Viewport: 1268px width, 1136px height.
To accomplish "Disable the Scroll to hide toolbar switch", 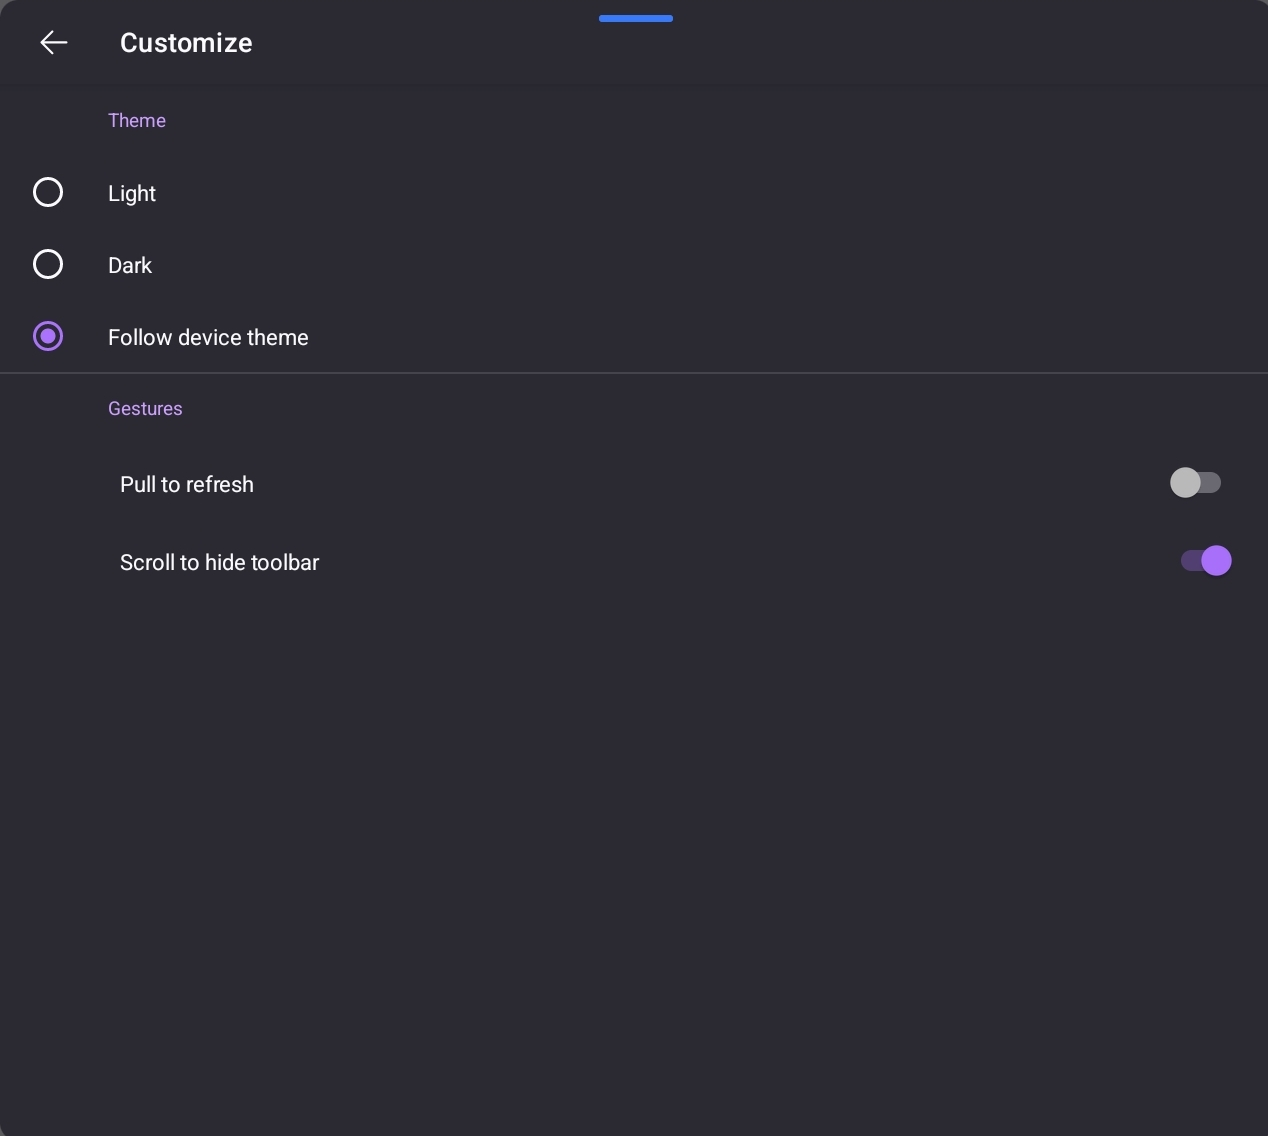I will pos(1206,561).
